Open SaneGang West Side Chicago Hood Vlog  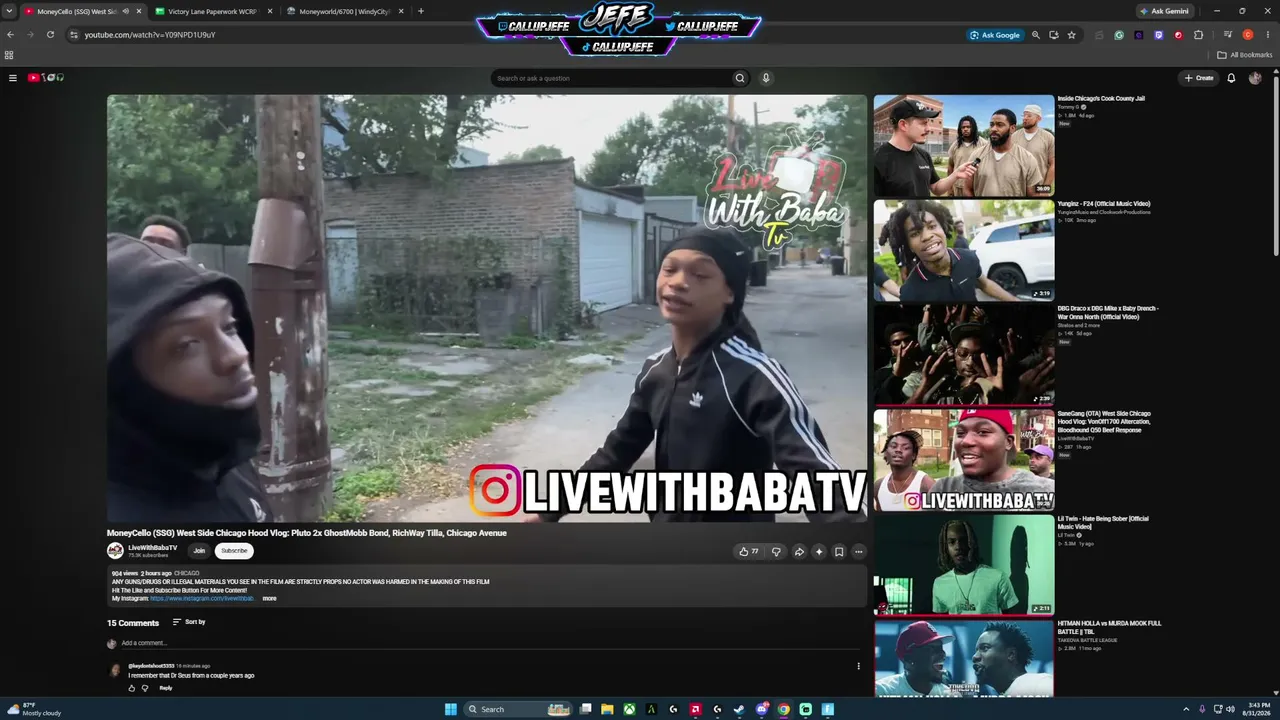pyautogui.click(x=964, y=461)
